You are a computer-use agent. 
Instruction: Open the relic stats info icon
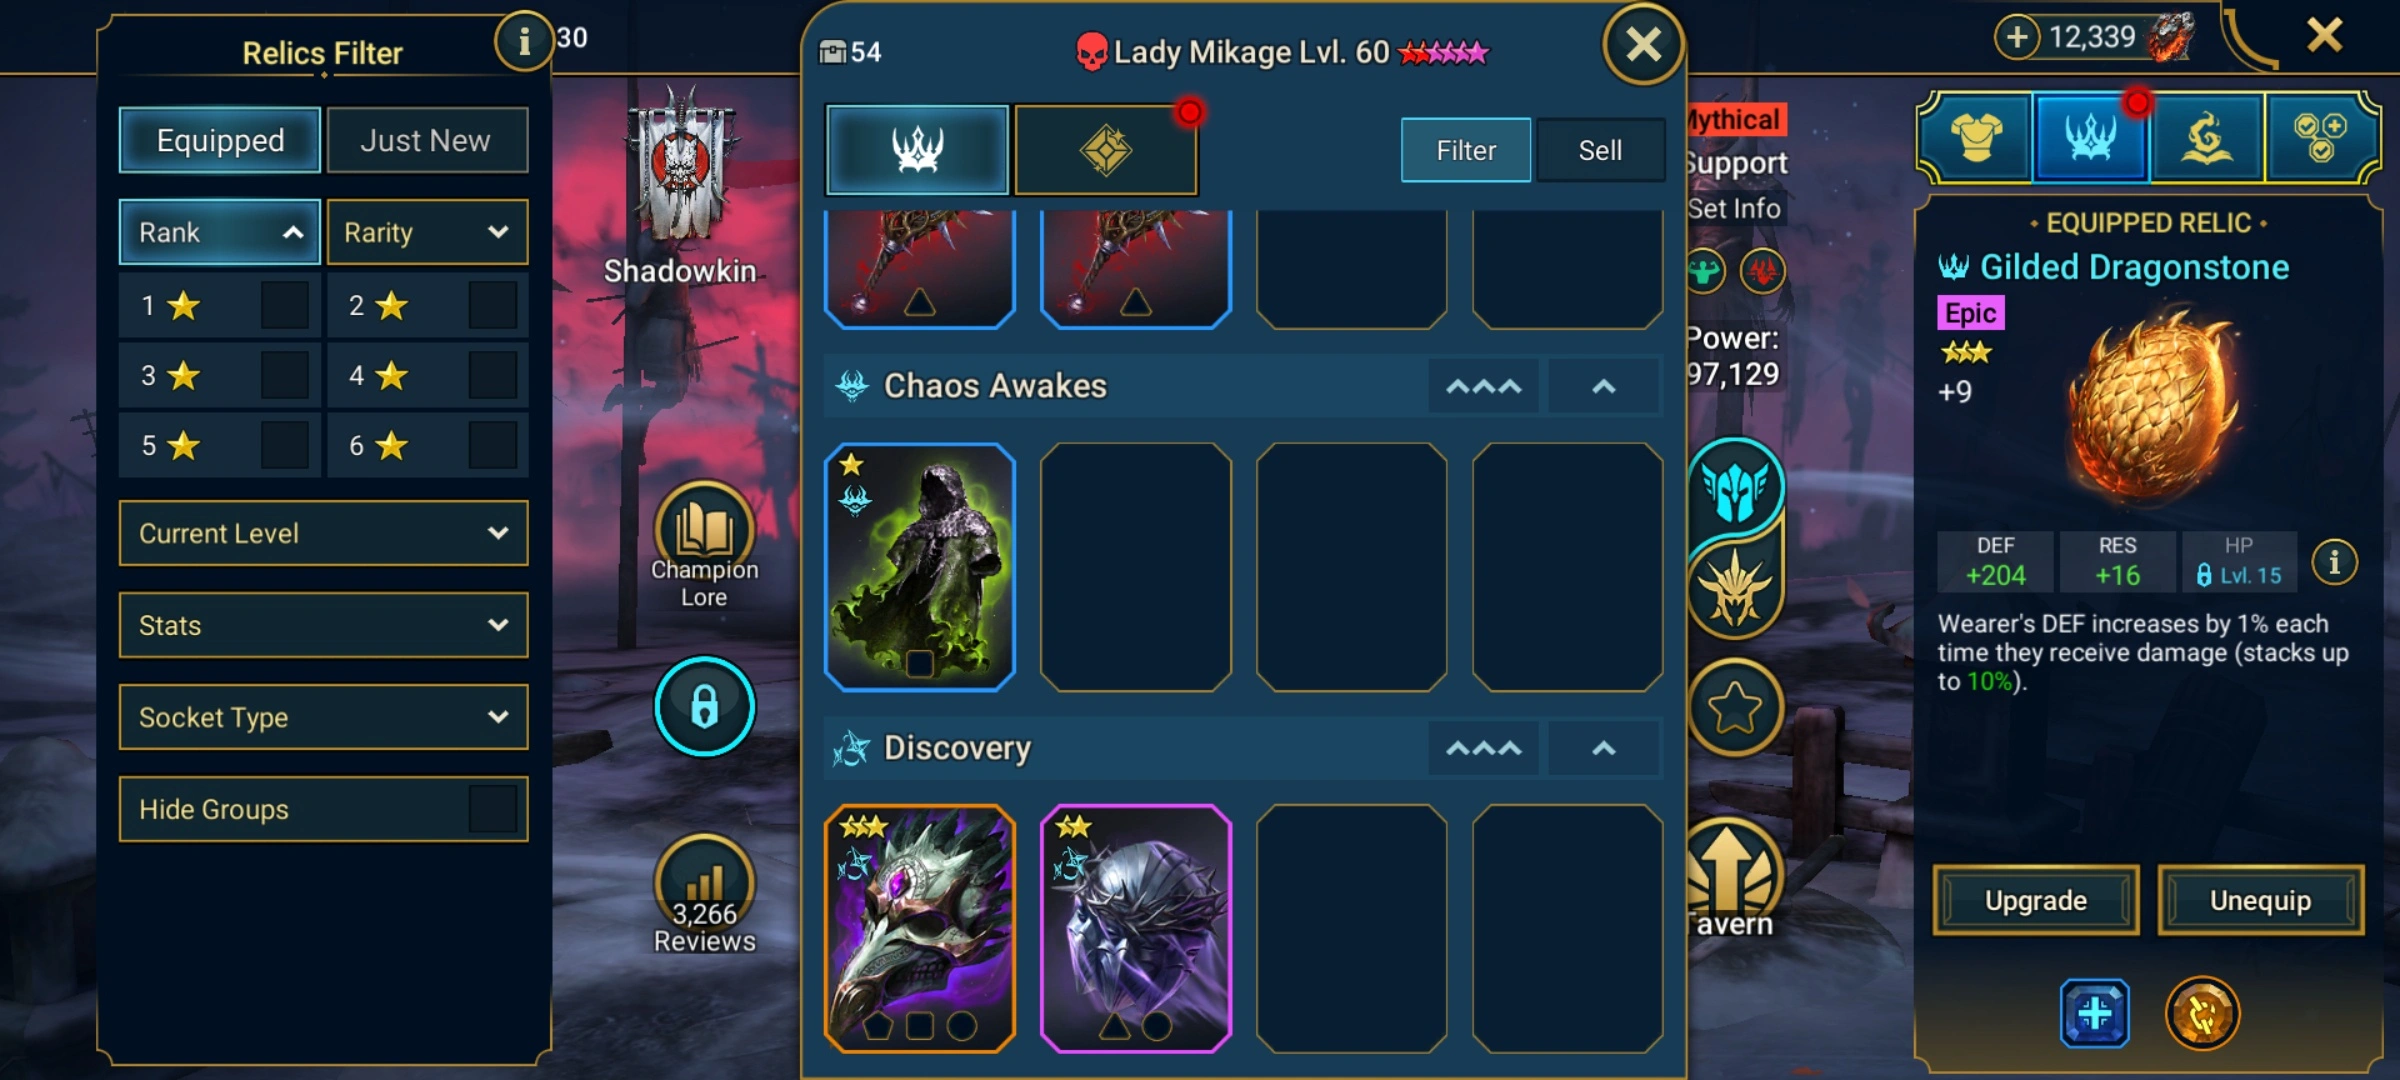[x=2335, y=562]
